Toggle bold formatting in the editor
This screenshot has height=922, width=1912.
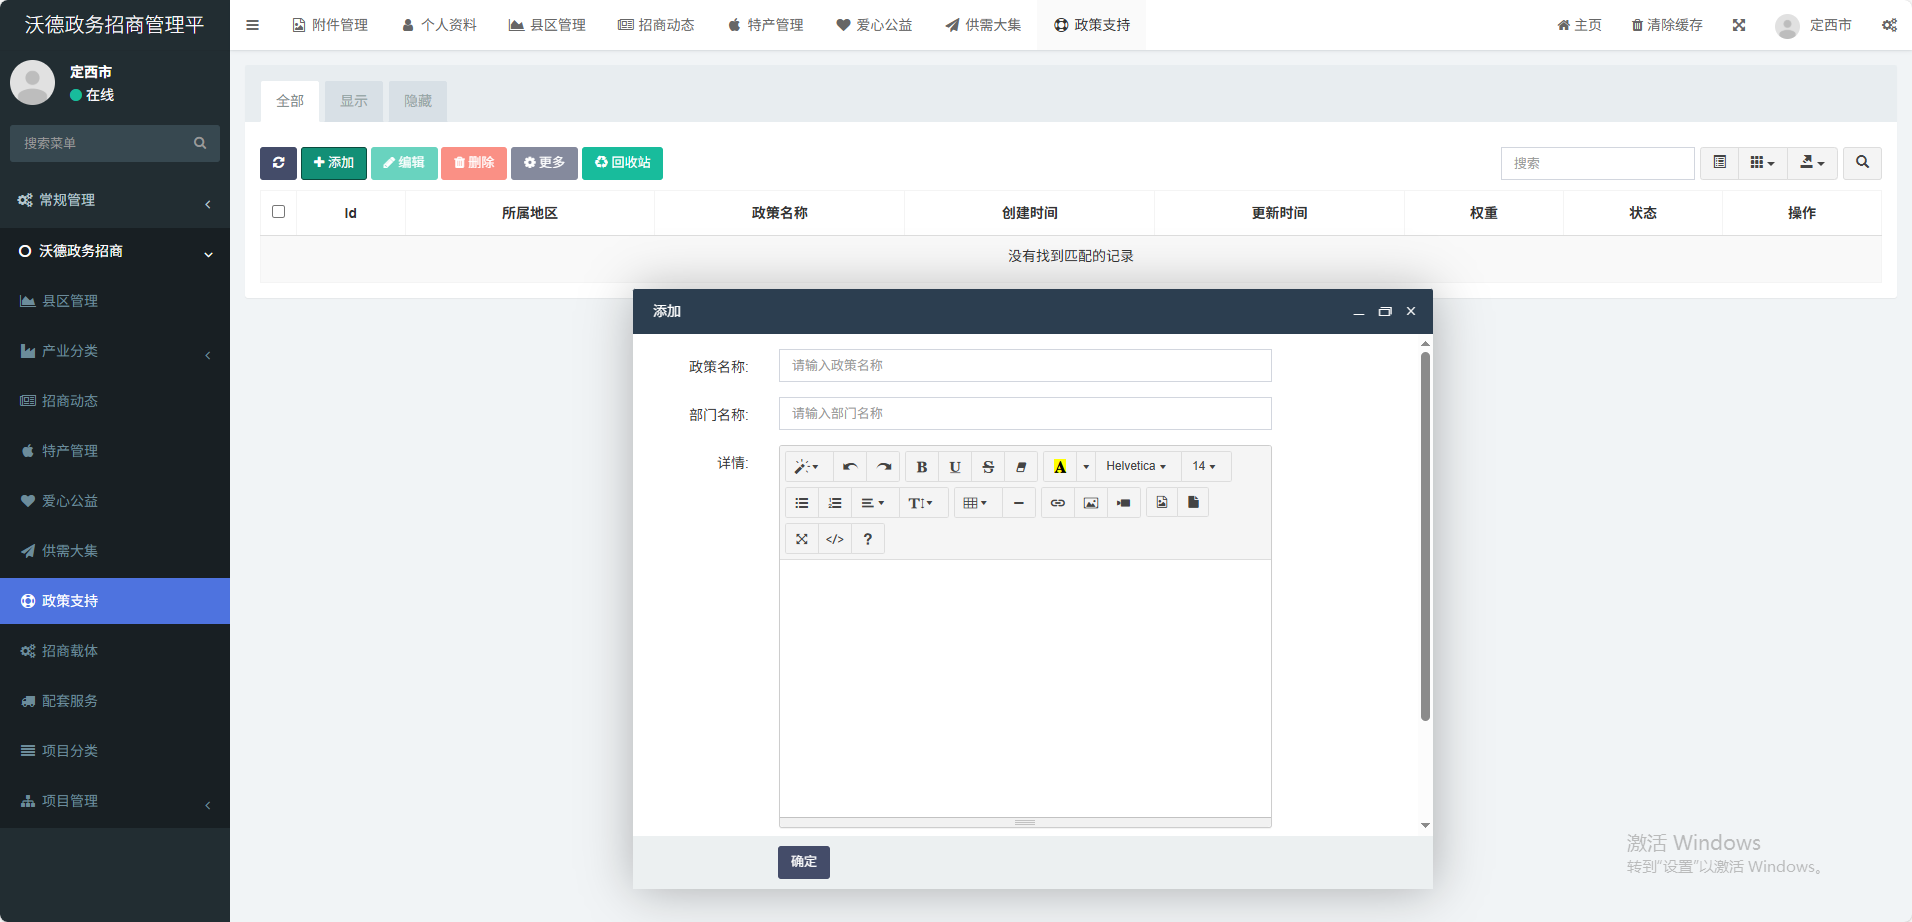tap(921, 467)
